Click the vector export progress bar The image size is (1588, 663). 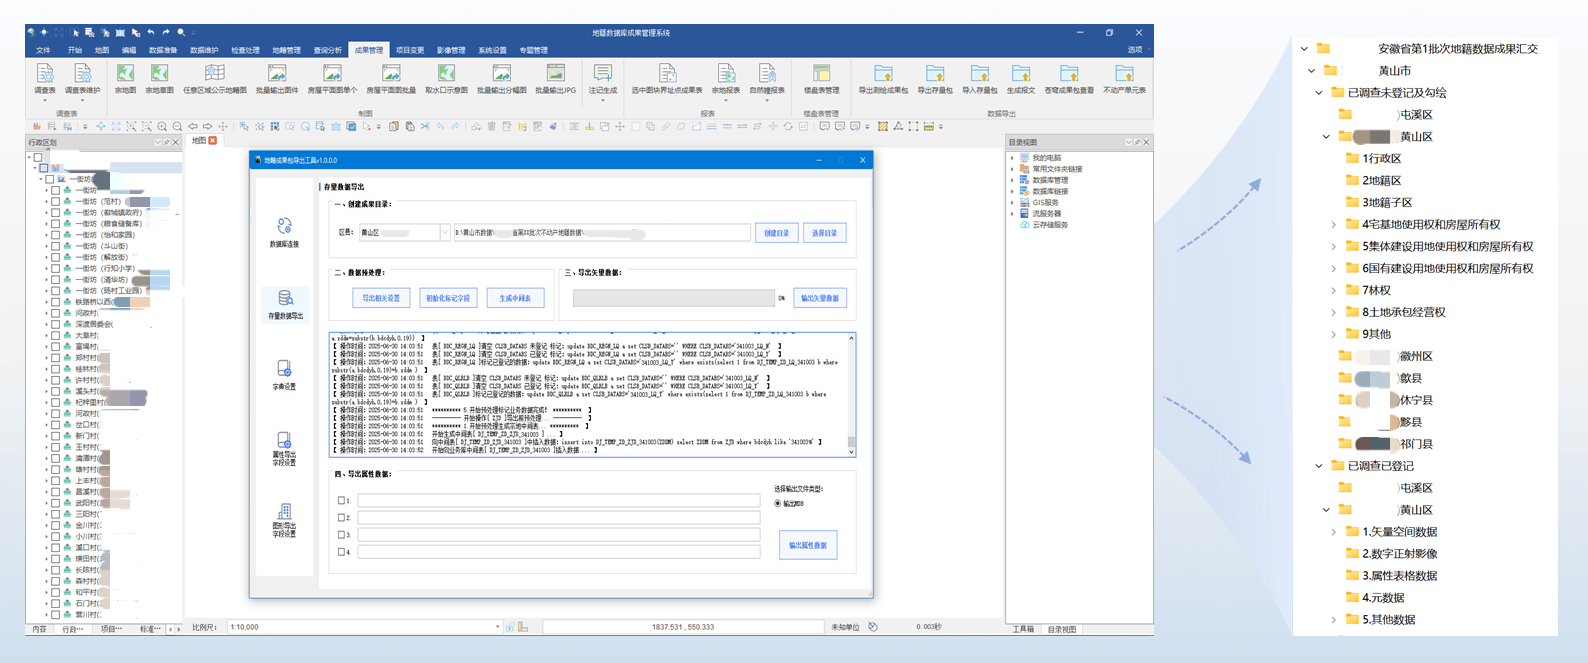(673, 298)
